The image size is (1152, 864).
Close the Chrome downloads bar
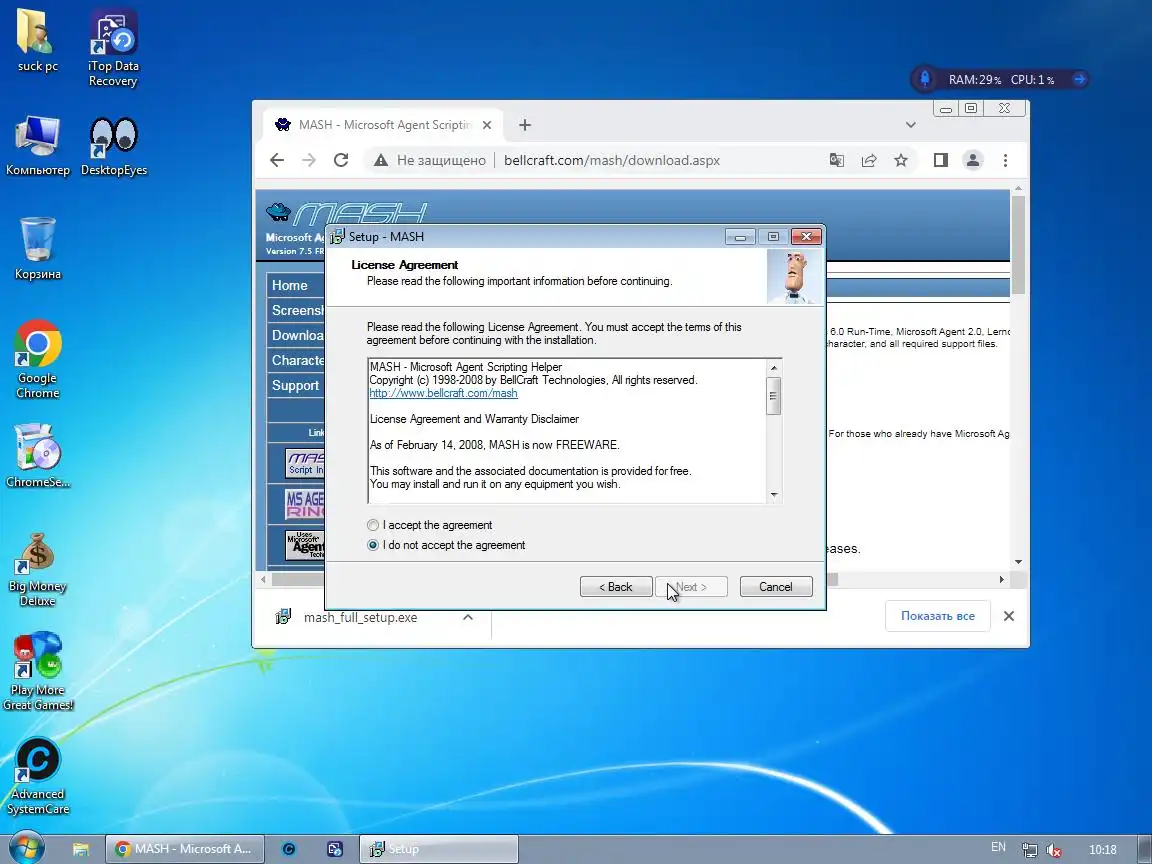coord(1009,616)
